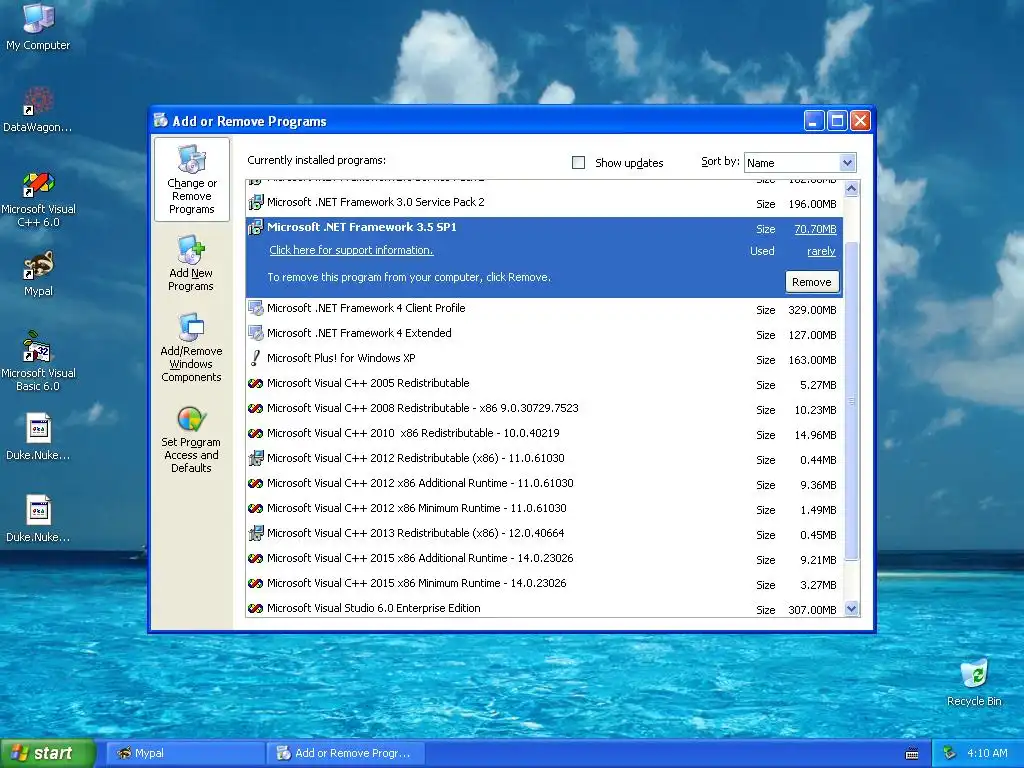Click the program list scrollbar up arrow
Viewport: 1024px width, 768px height.
pos(851,189)
